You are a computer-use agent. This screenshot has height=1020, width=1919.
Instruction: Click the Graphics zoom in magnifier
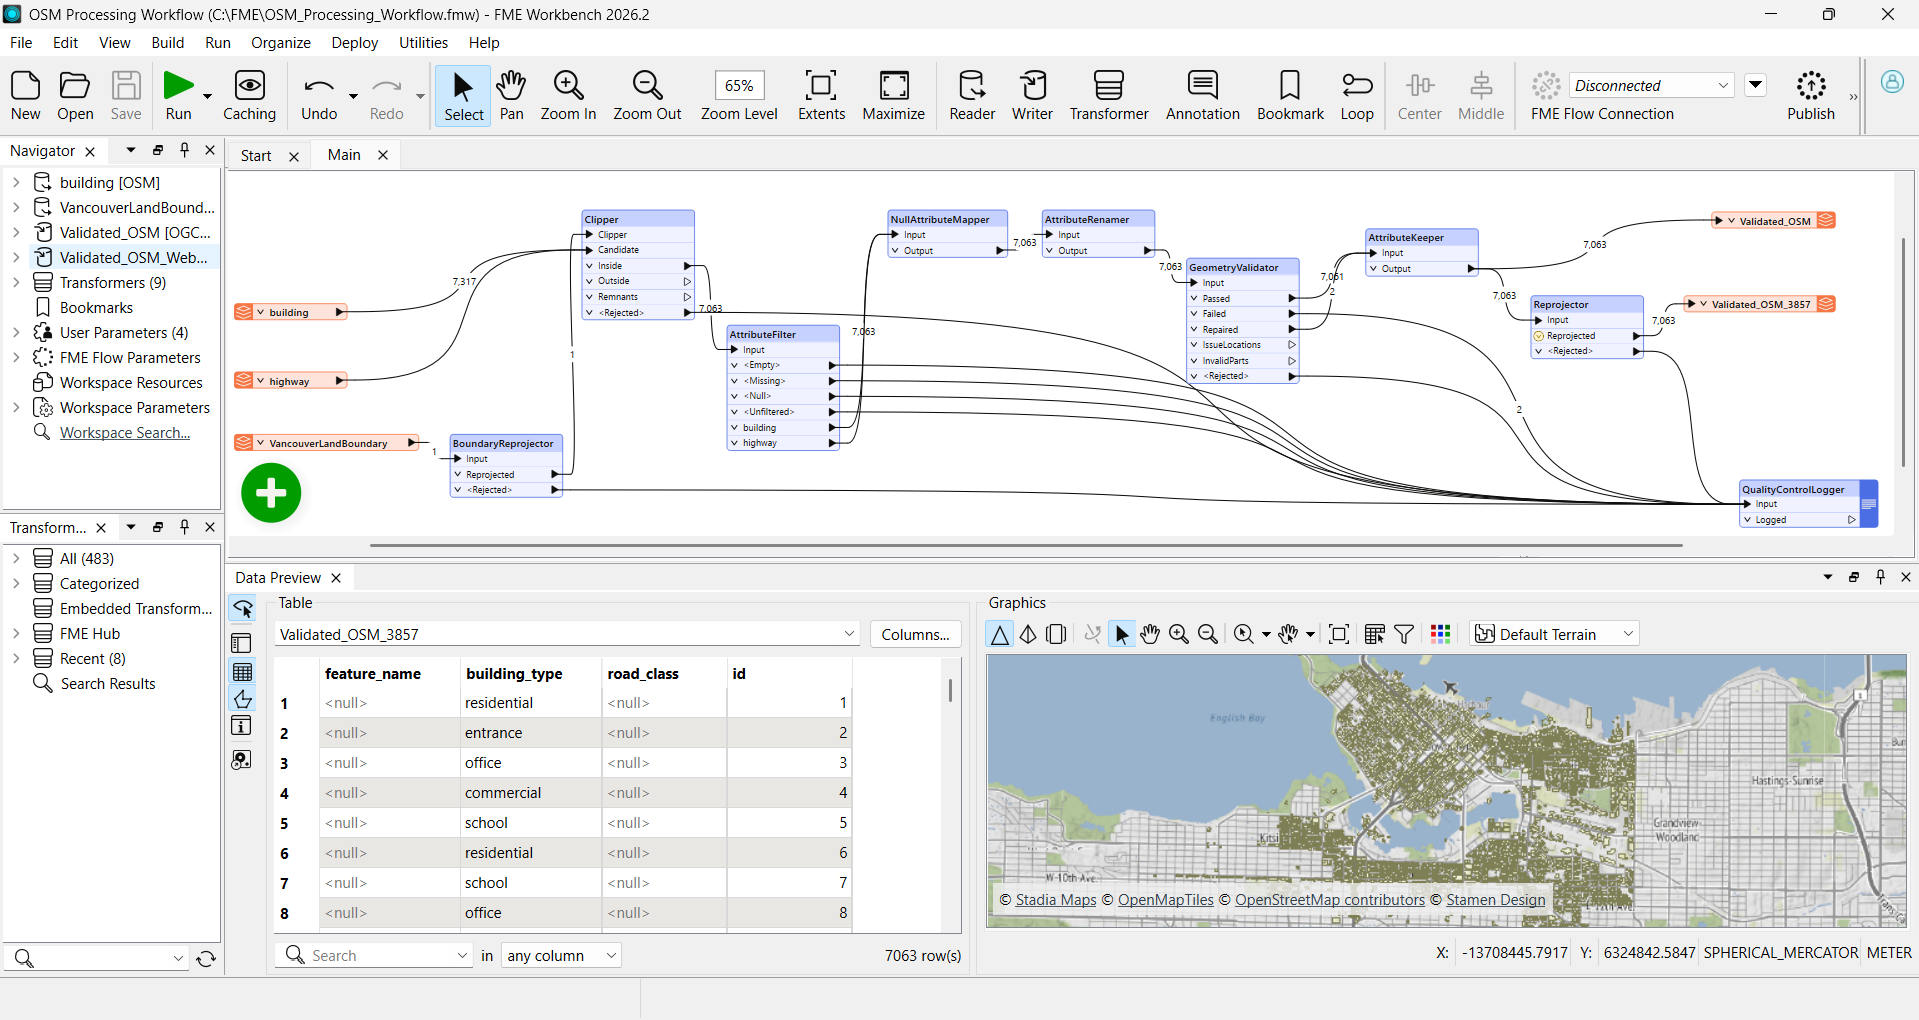[1179, 634]
